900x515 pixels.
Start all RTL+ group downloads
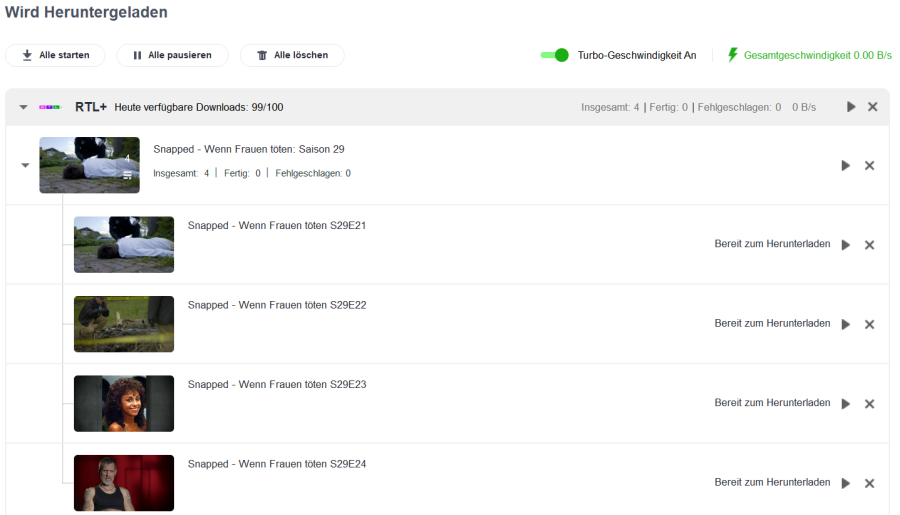coord(851,107)
